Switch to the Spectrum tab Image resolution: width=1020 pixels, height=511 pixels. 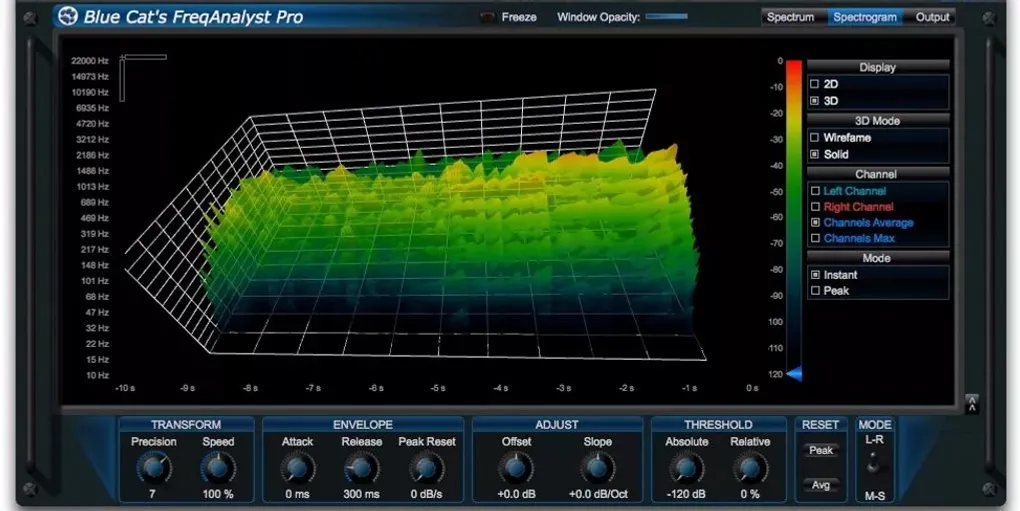[x=790, y=17]
